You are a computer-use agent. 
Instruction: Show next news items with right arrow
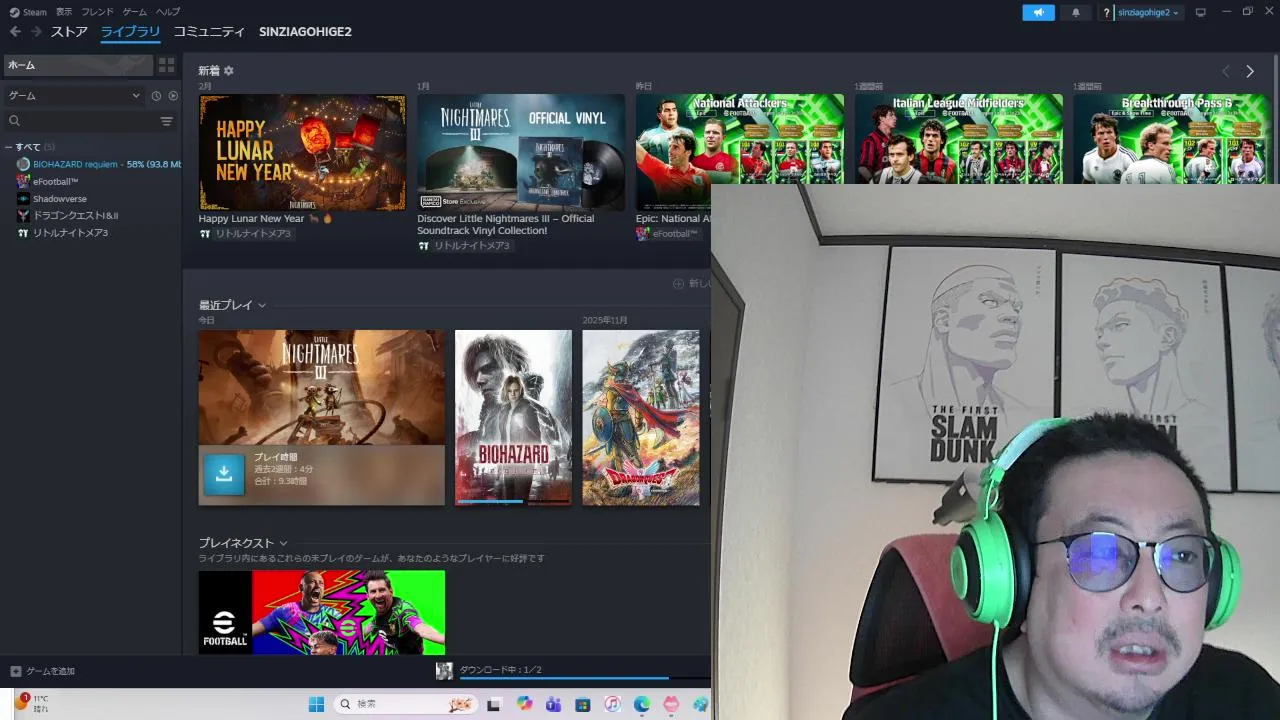pyautogui.click(x=1250, y=71)
